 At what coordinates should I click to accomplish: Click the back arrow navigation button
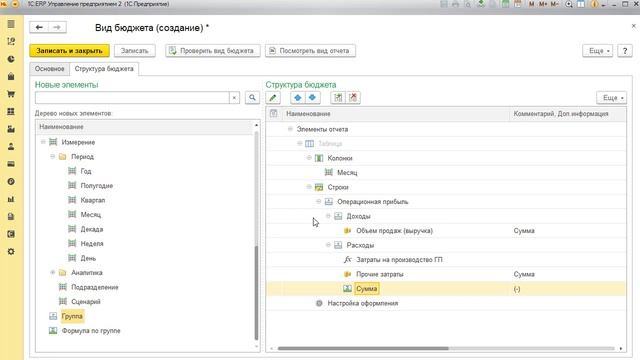(39, 27)
